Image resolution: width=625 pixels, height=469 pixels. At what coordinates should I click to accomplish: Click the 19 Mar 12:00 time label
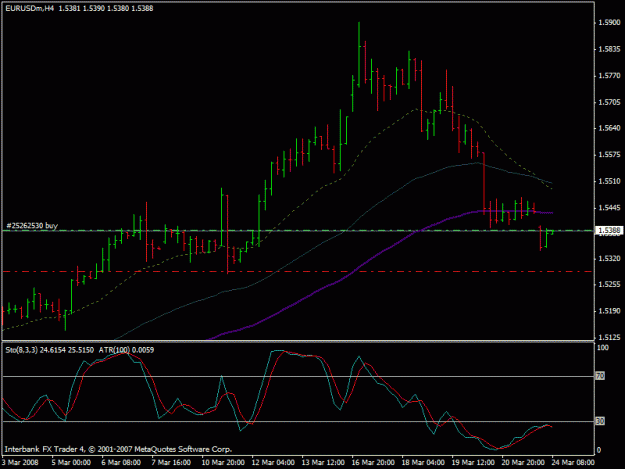point(473,462)
